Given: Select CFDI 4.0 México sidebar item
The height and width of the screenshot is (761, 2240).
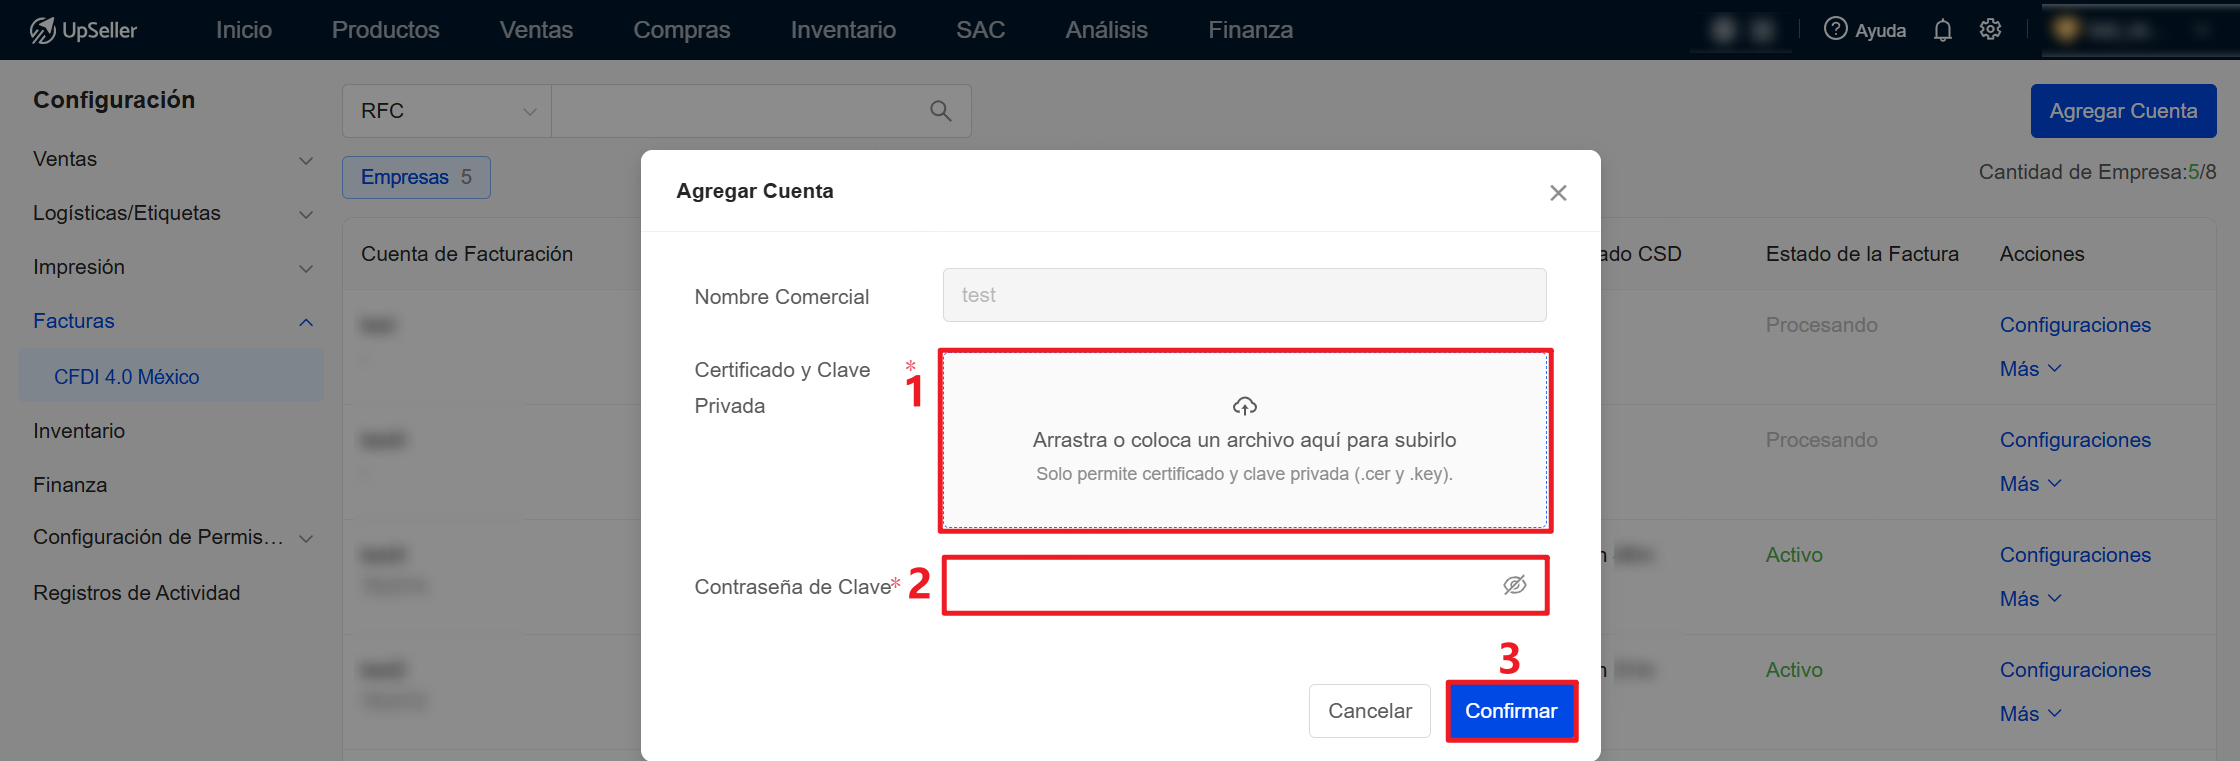Looking at the screenshot, I should 127,377.
